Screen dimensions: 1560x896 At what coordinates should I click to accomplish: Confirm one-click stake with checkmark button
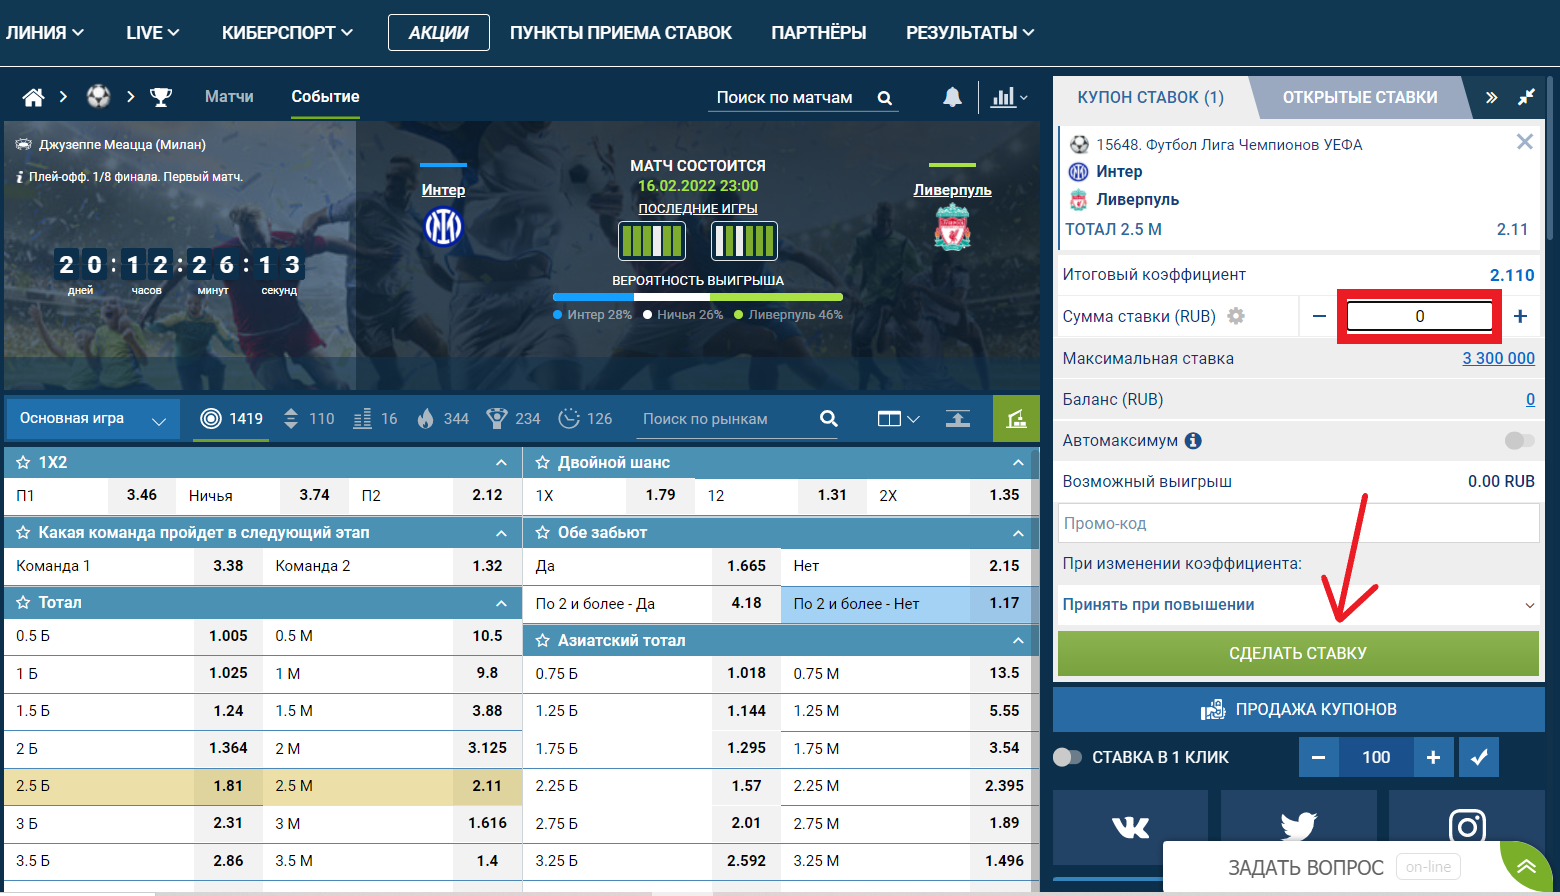coord(1478,757)
